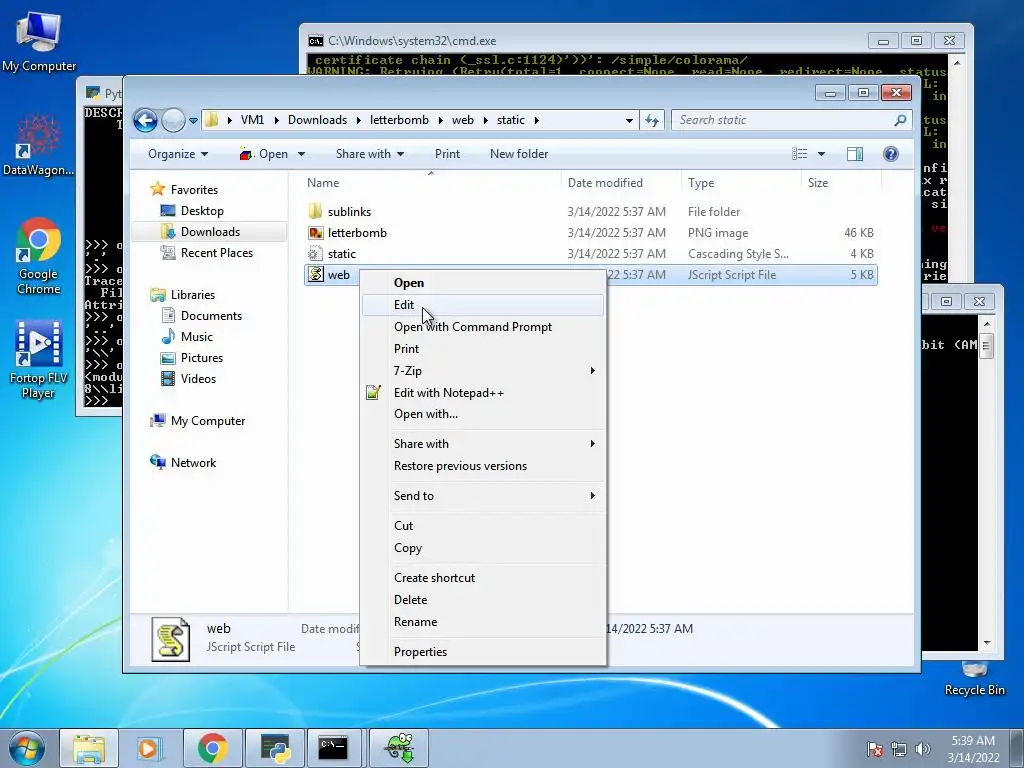Screen dimensions: 1024x768
Task: Open the frog download taskbar icon
Action: [399, 748]
